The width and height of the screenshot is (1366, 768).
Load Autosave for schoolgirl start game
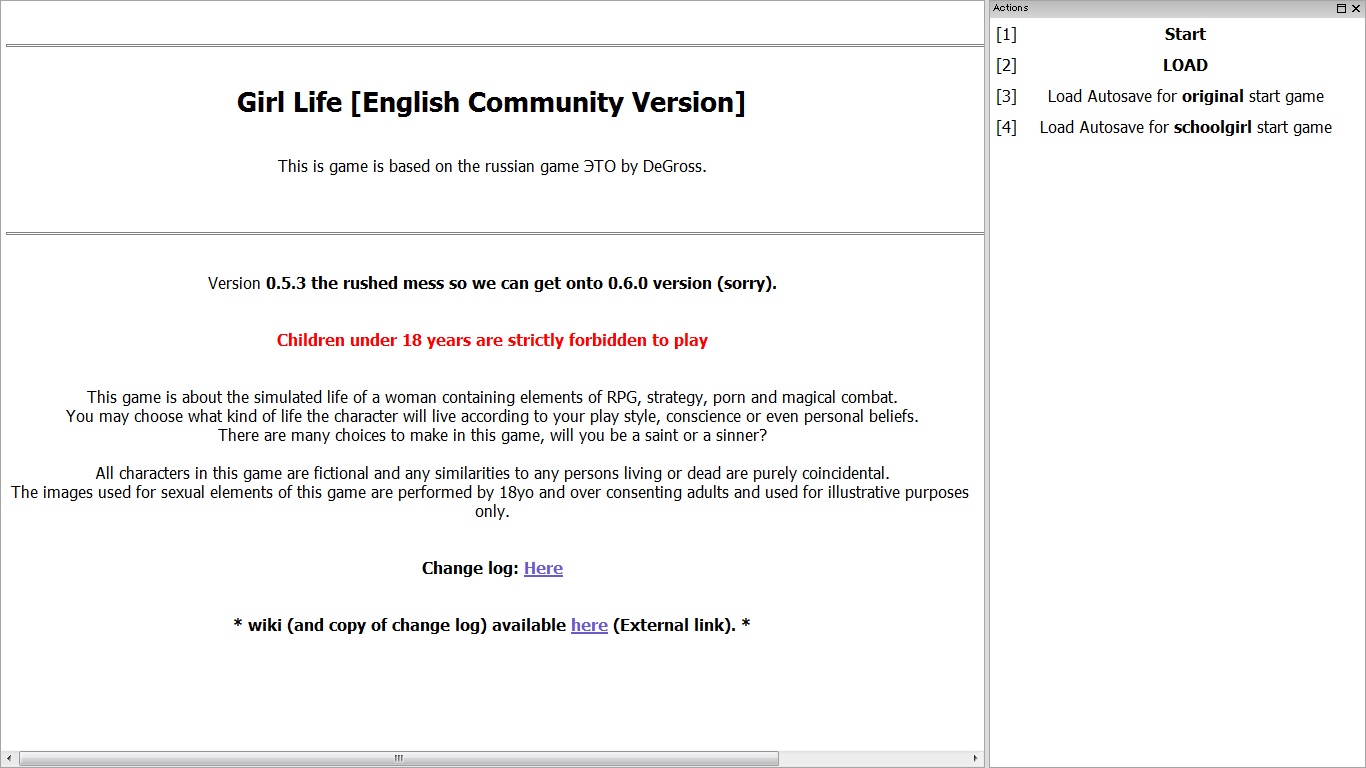pyautogui.click(x=1185, y=127)
